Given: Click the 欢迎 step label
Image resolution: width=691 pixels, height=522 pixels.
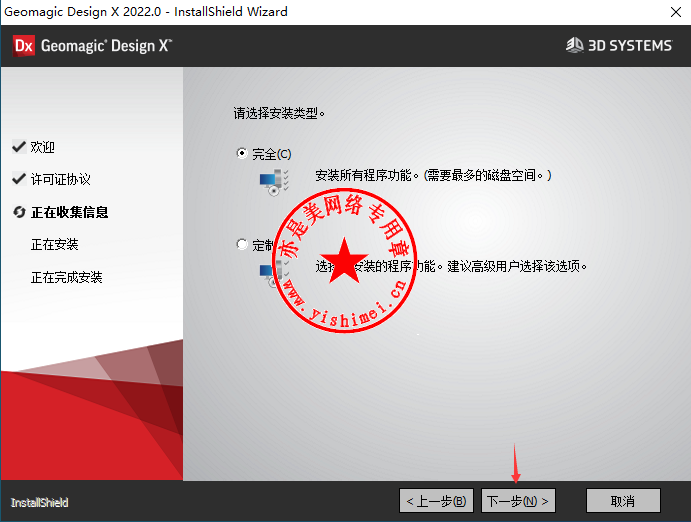Looking at the screenshot, I should (x=42, y=147).
